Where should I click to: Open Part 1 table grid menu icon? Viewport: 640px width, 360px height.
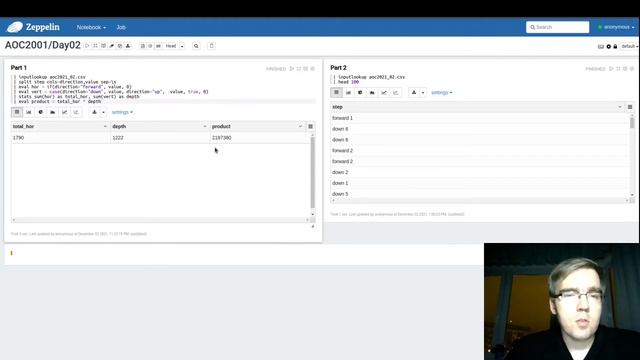(311, 127)
